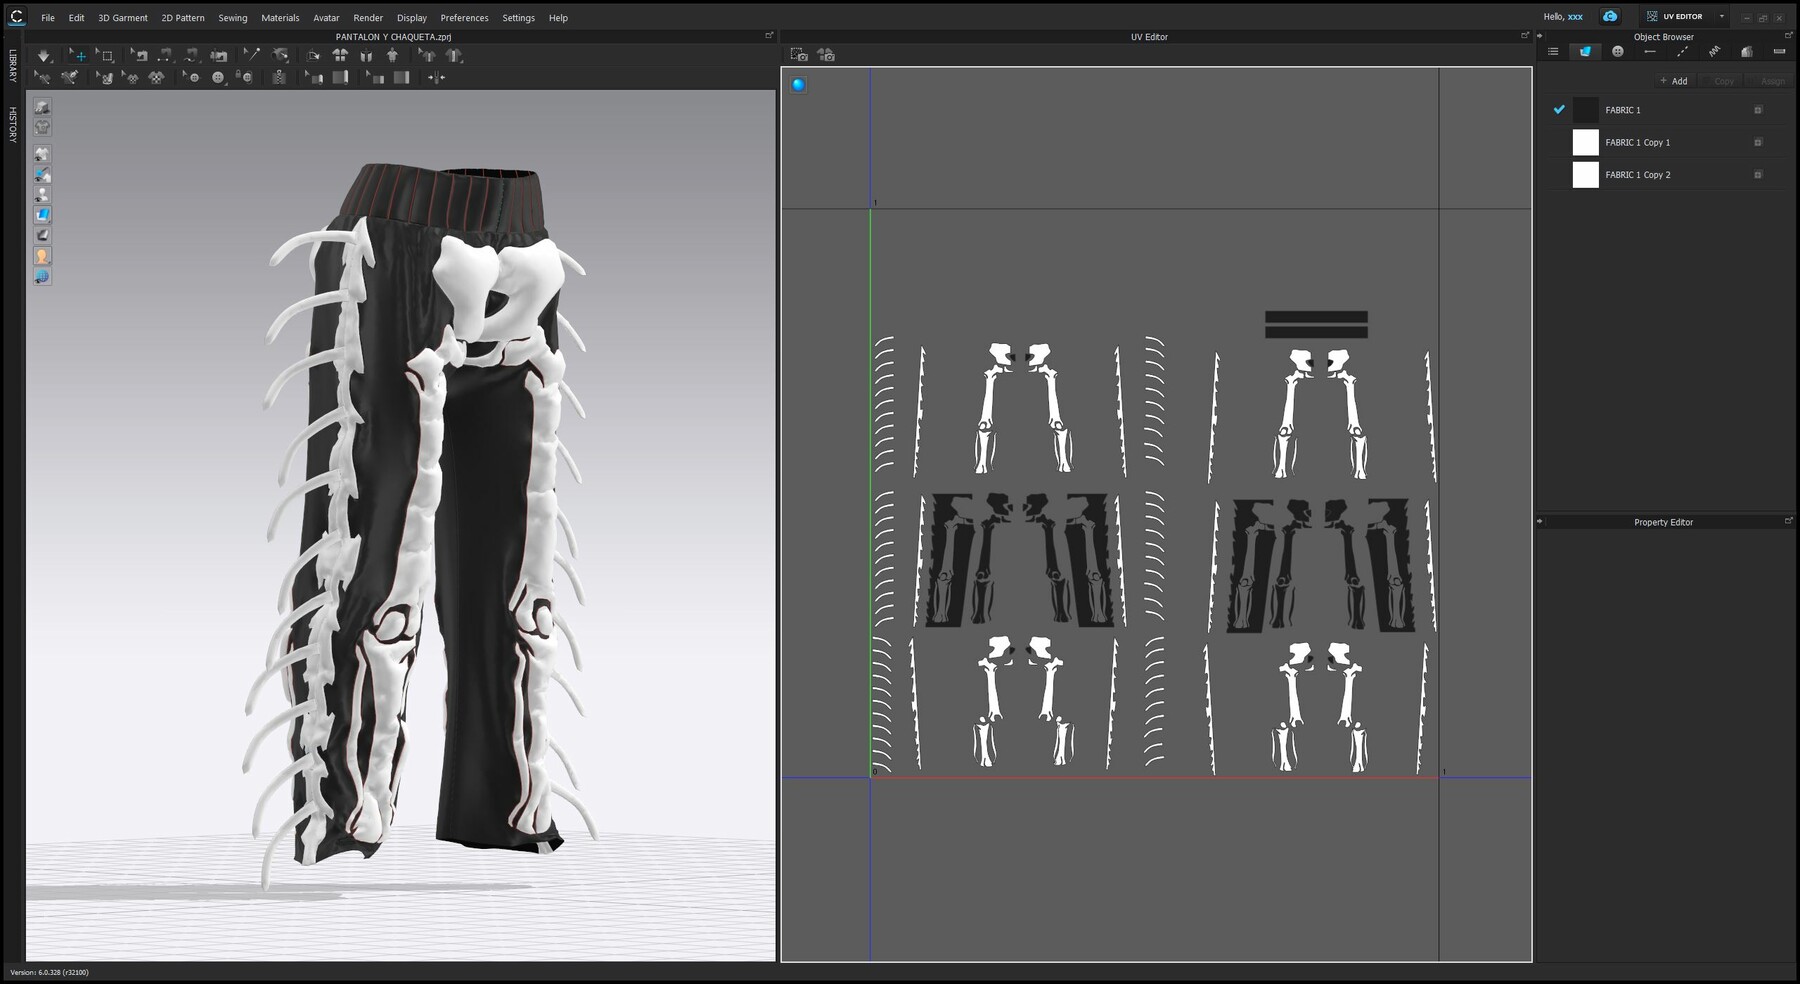Open the Render menu

[368, 17]
